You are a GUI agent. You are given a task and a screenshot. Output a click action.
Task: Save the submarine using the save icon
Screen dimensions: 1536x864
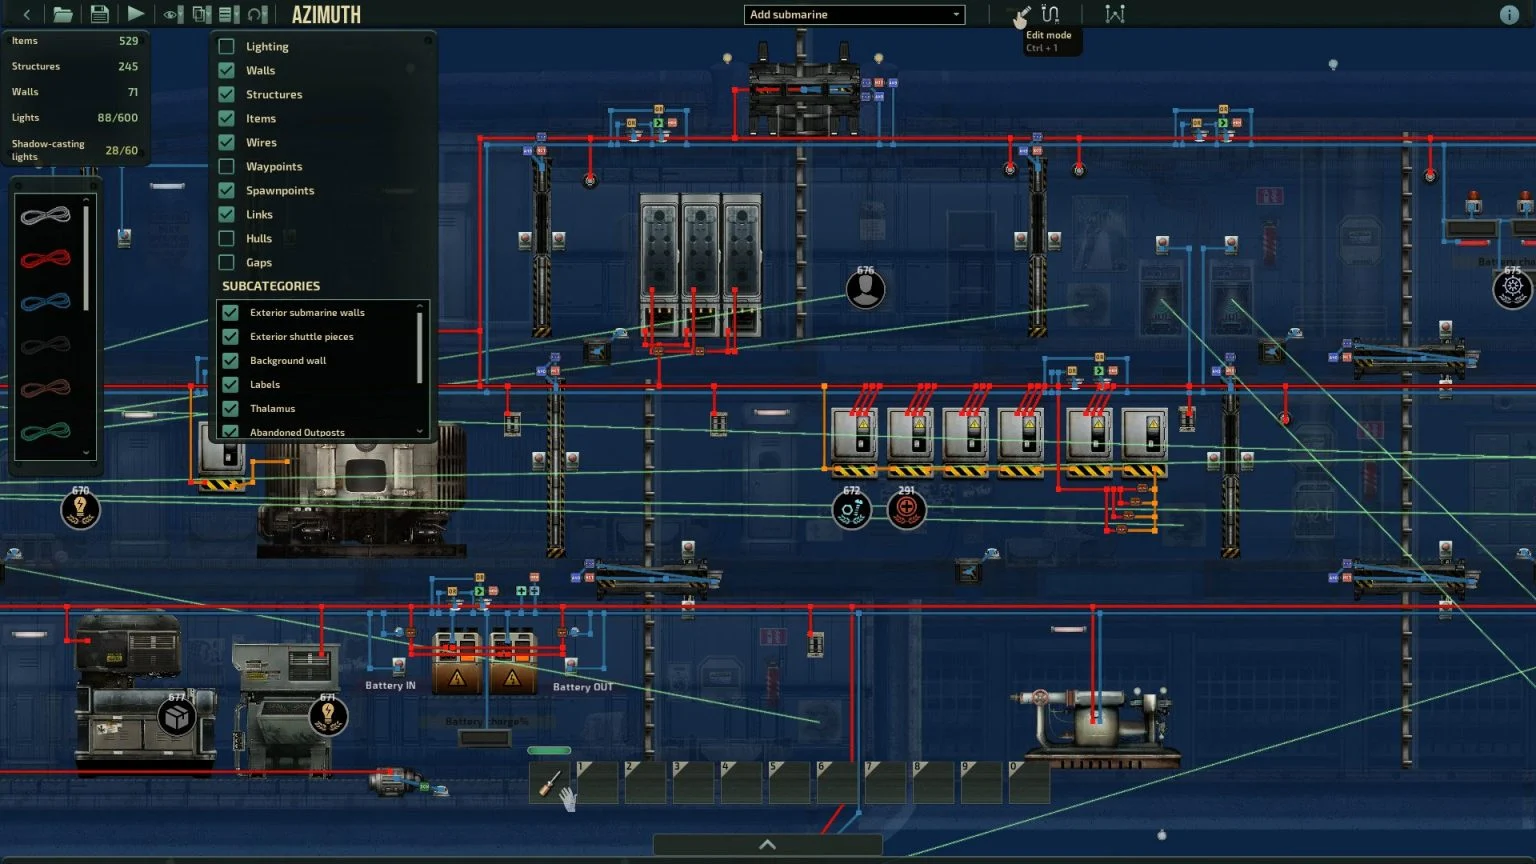click(98, 14)
